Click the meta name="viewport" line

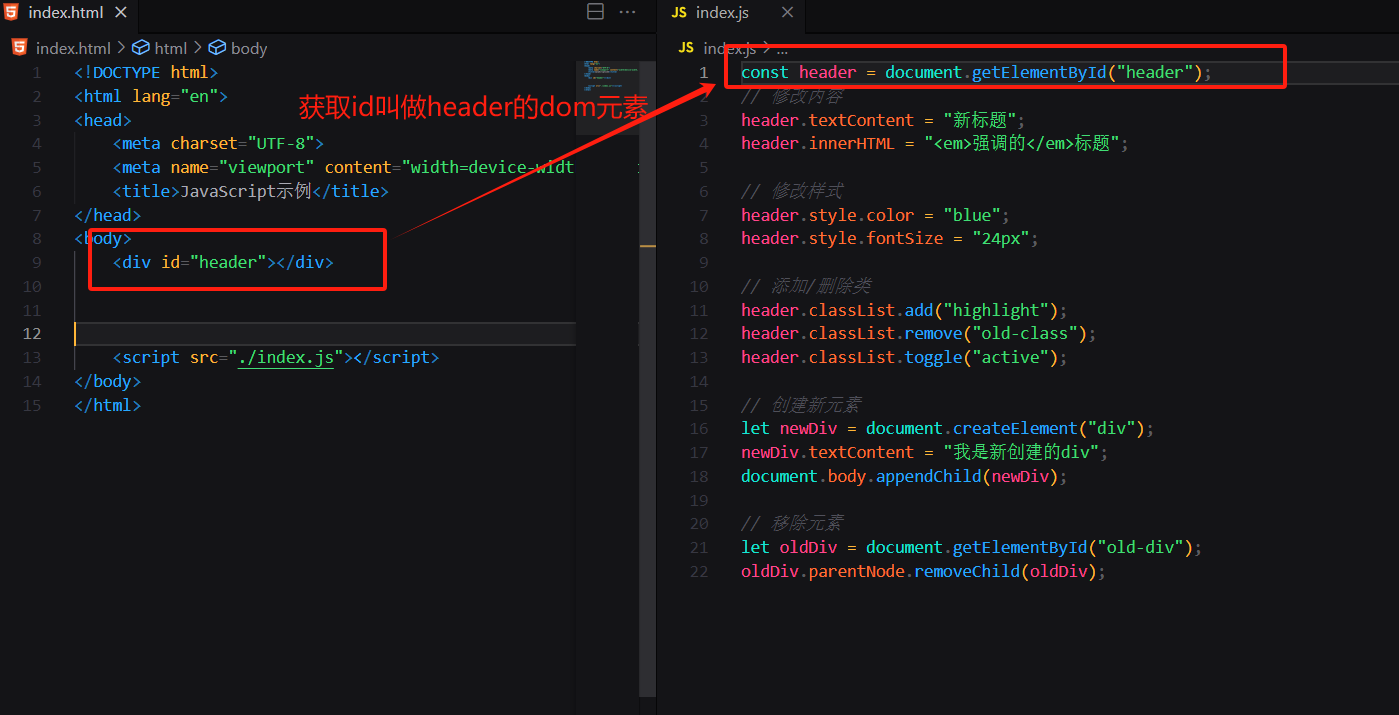coord(344,167)
